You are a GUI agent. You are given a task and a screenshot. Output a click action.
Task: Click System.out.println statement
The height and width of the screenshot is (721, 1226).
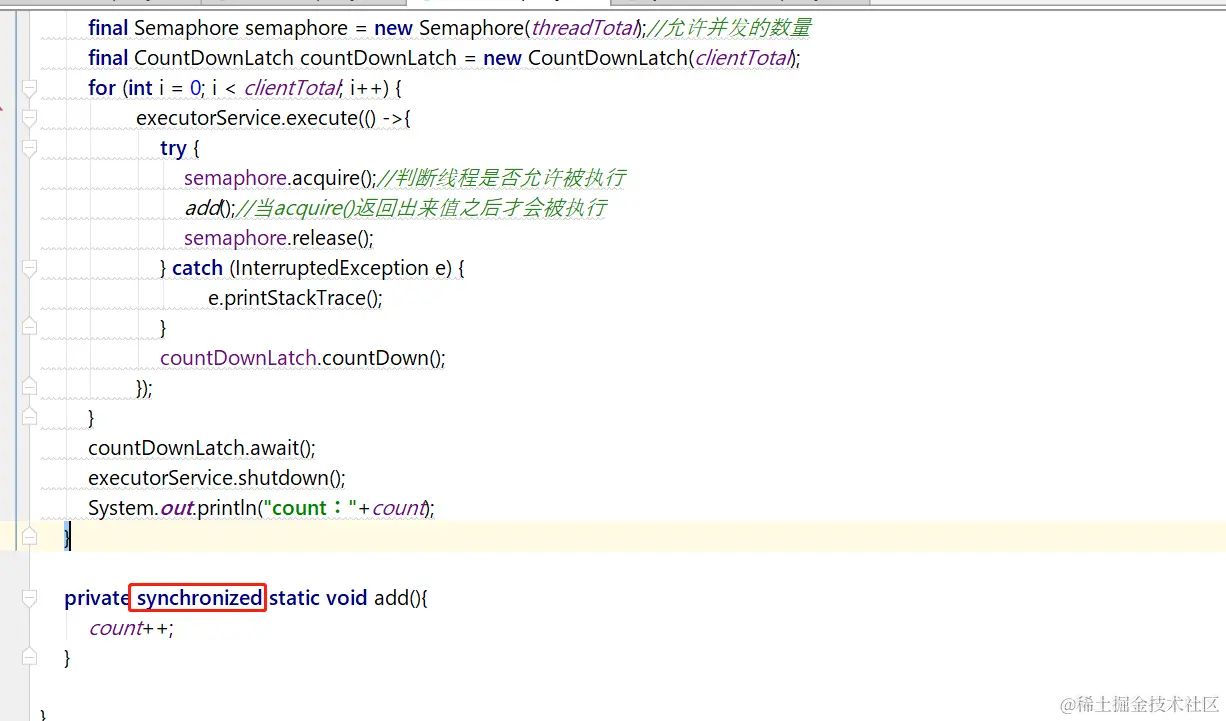262,508
